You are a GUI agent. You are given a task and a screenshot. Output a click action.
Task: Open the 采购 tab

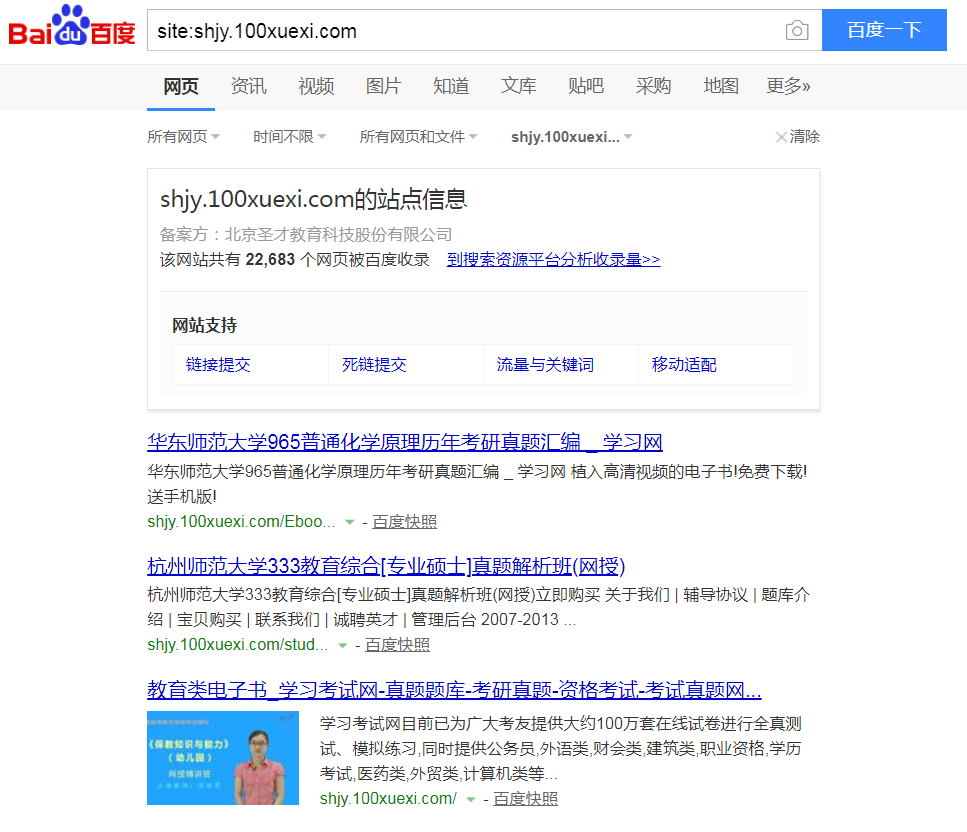654,86
